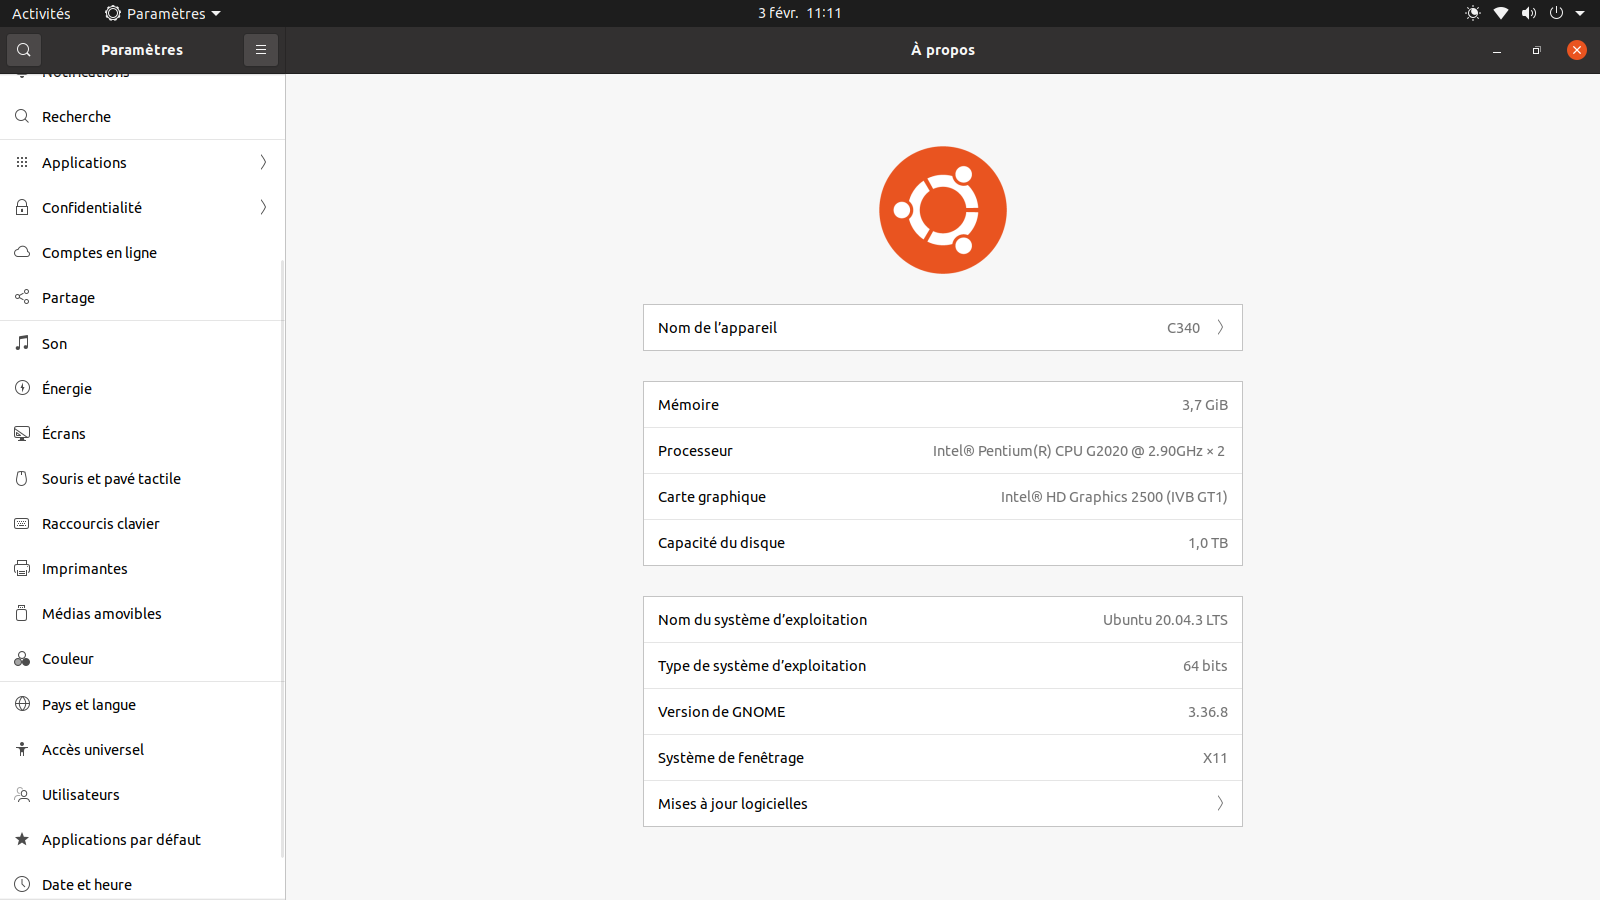The width and height of the screenshot is (1600, 900).
Task: Open Mises à jour logicielles
Action: tap(942, 804)
